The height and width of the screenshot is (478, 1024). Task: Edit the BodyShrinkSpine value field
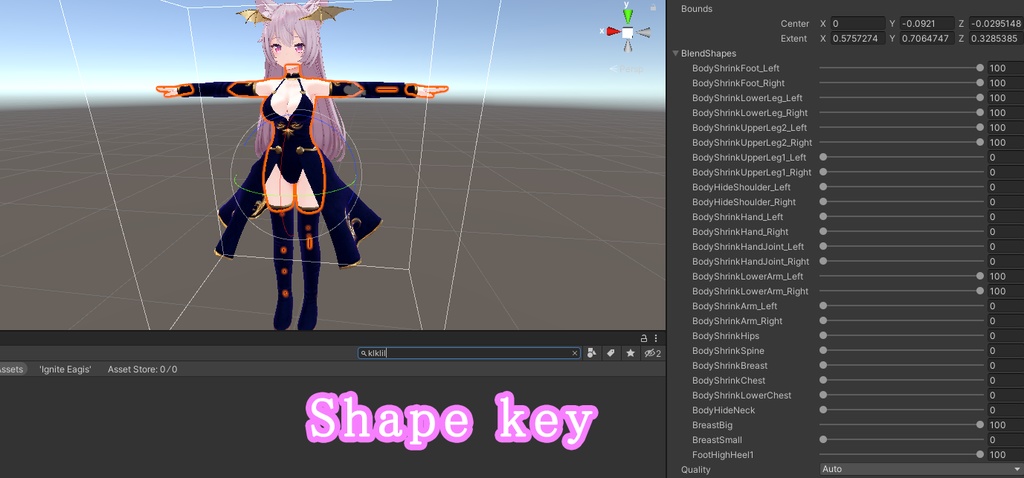pyautogui.click(x=1005, y=351)
